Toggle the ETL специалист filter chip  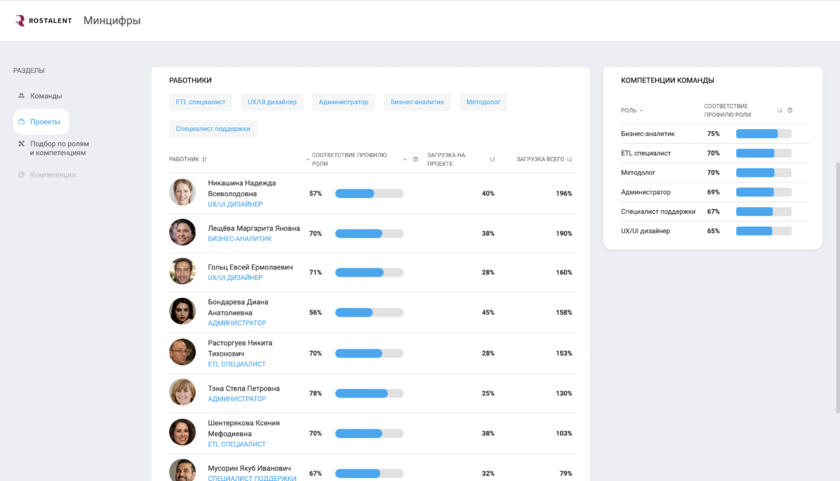point(201,102)
